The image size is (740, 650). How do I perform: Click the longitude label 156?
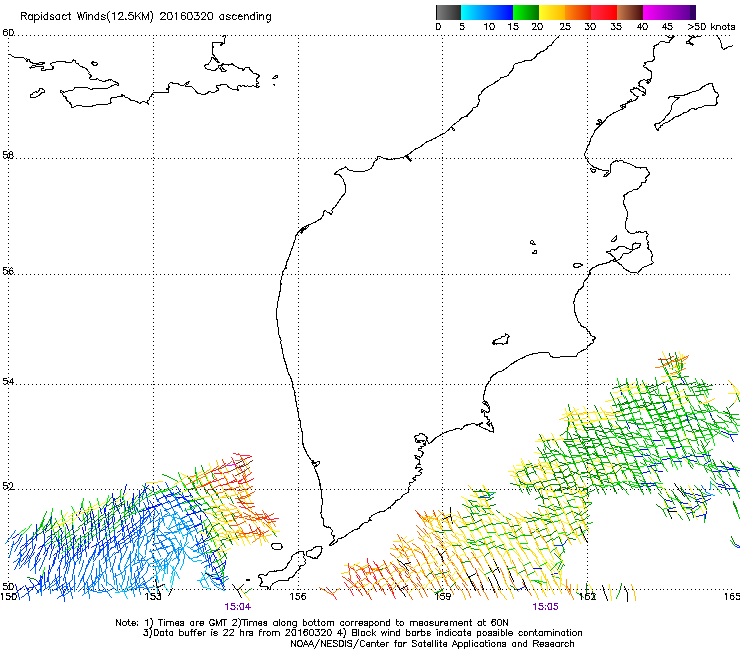(298, 597)
